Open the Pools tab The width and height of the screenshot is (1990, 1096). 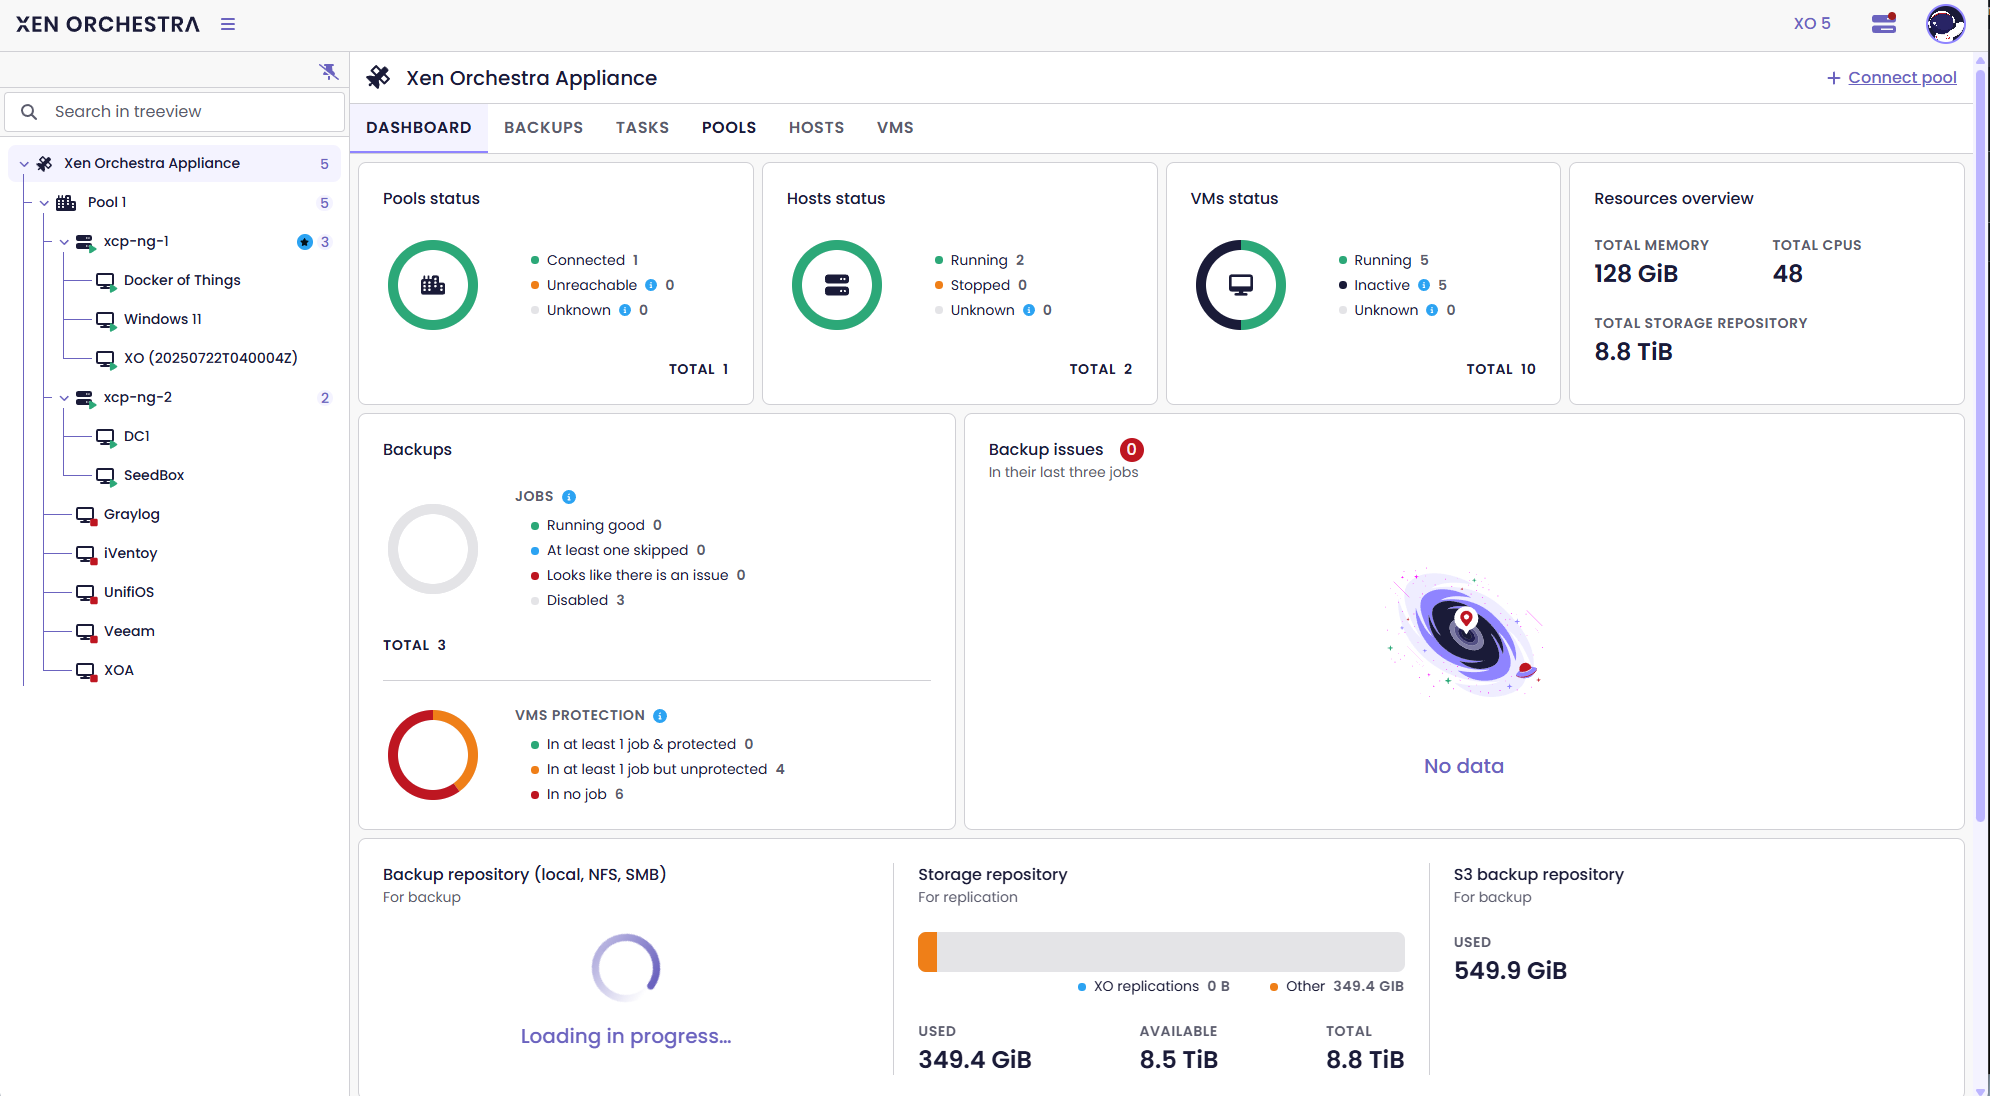[x=729, y=128]
